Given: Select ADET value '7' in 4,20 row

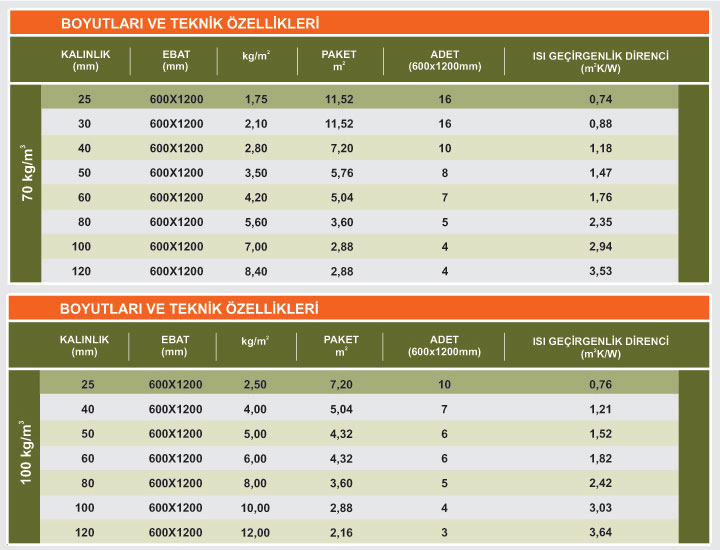Looking at the screenshot, I should 444,197.
